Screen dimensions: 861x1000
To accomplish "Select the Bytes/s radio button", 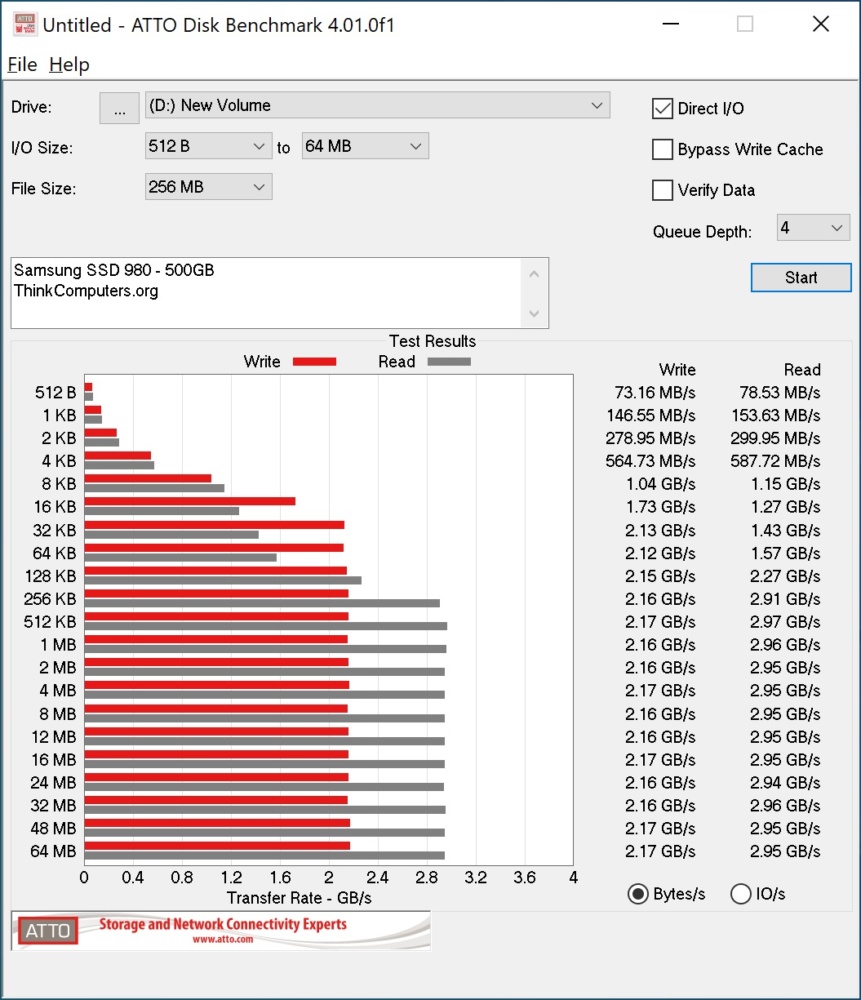I will 638,894.
